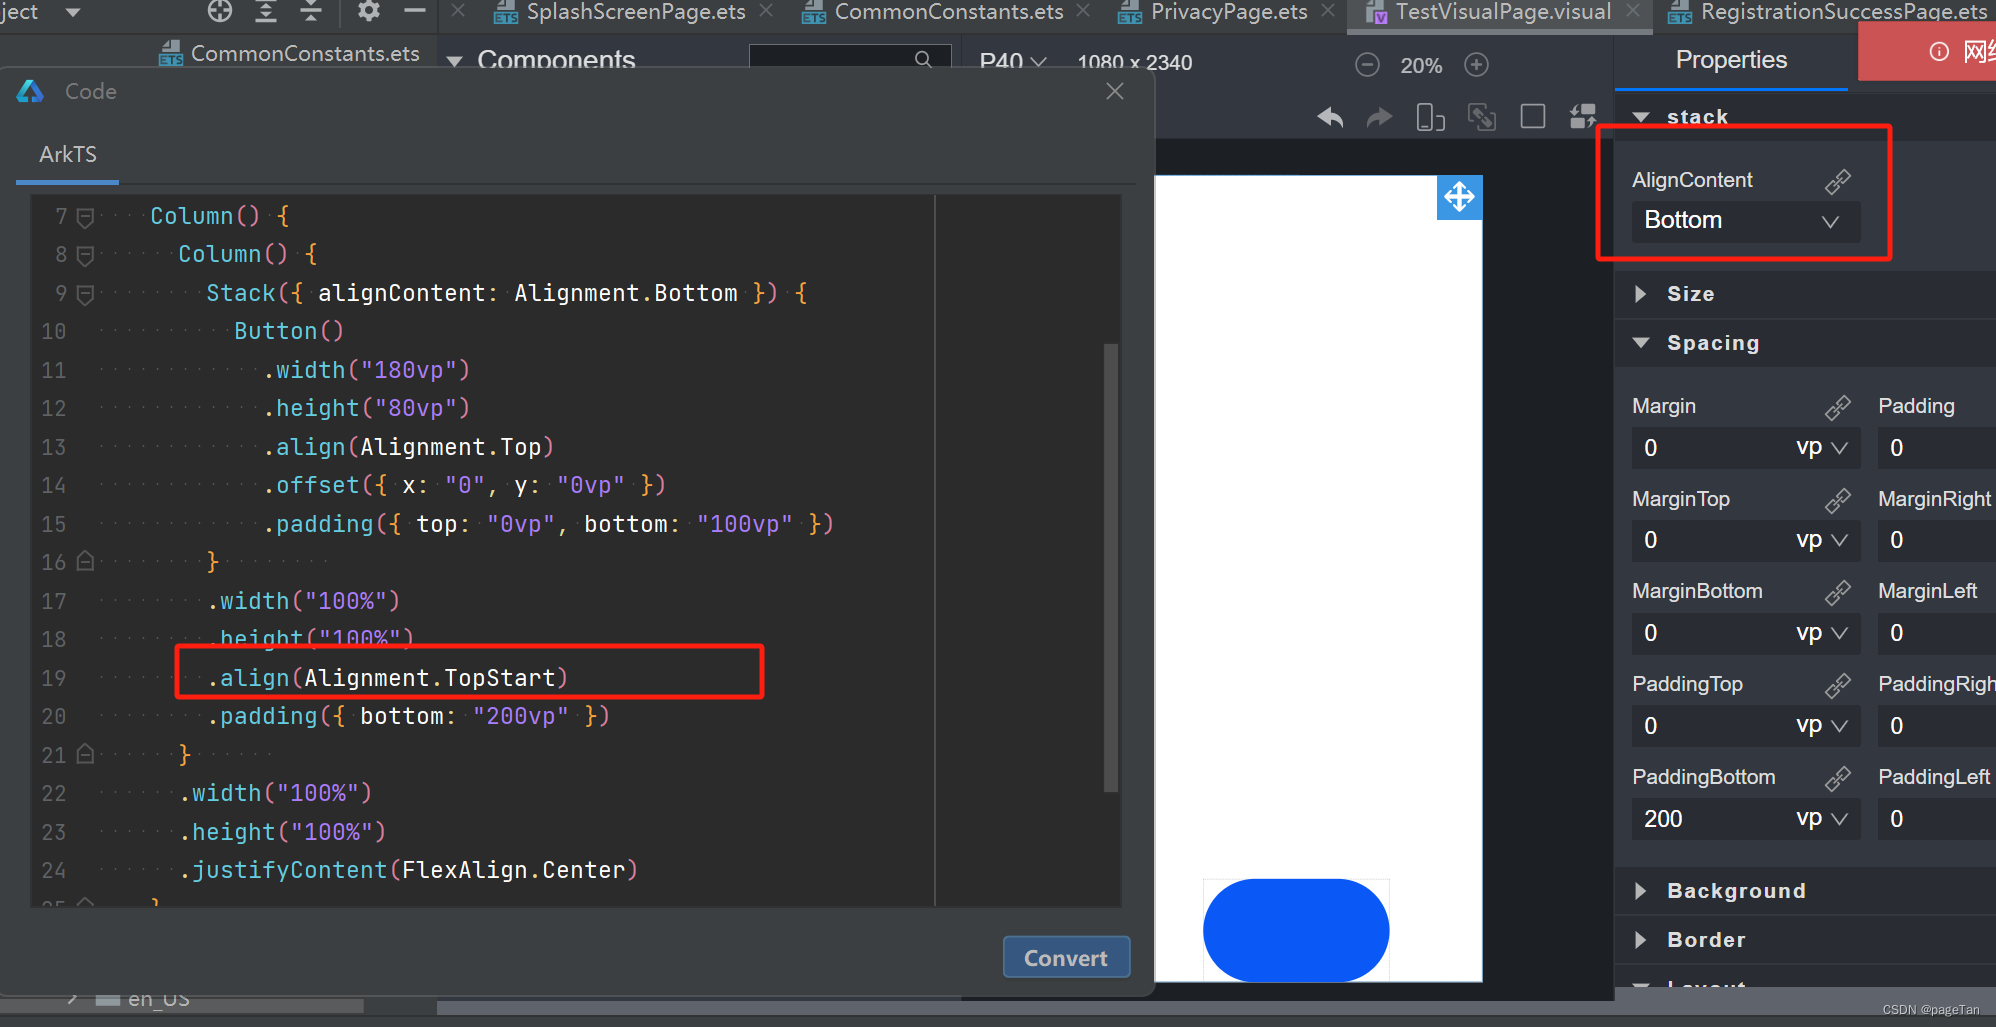
Task: Zoom in the visual preview
Action: coord(1476,65)
